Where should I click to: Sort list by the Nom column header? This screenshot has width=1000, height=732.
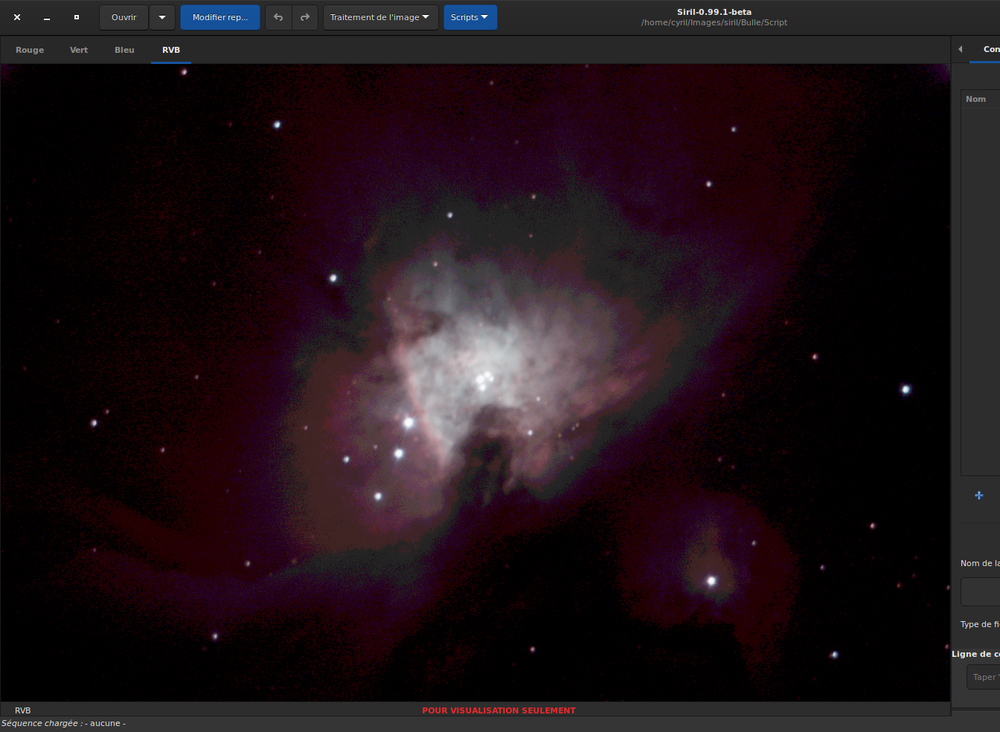[x=980, y=99]
